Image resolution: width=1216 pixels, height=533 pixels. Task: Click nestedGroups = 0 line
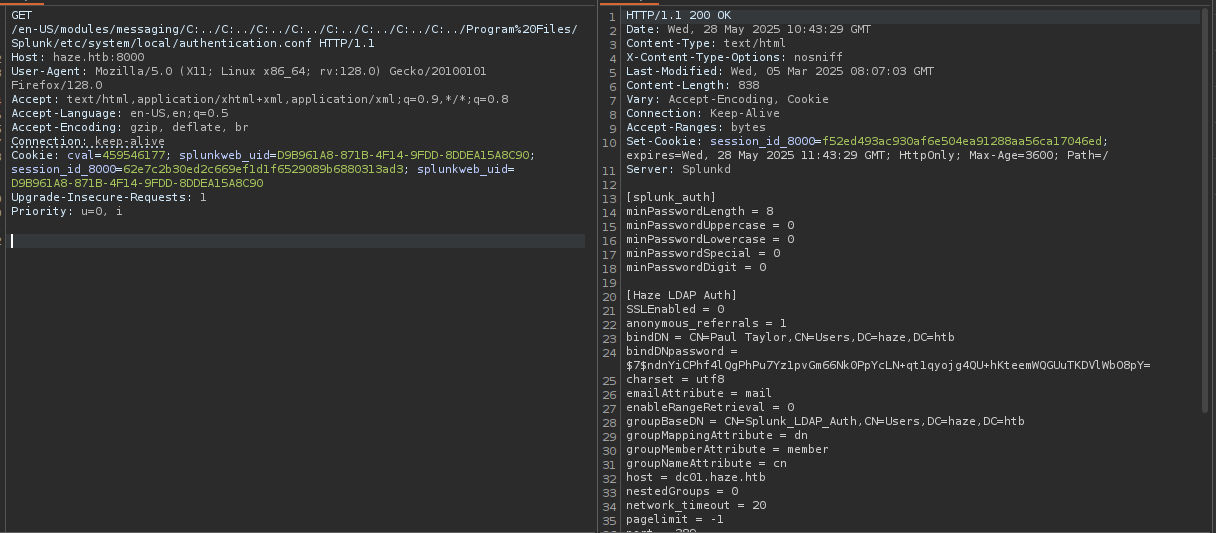tap(682, 492)
